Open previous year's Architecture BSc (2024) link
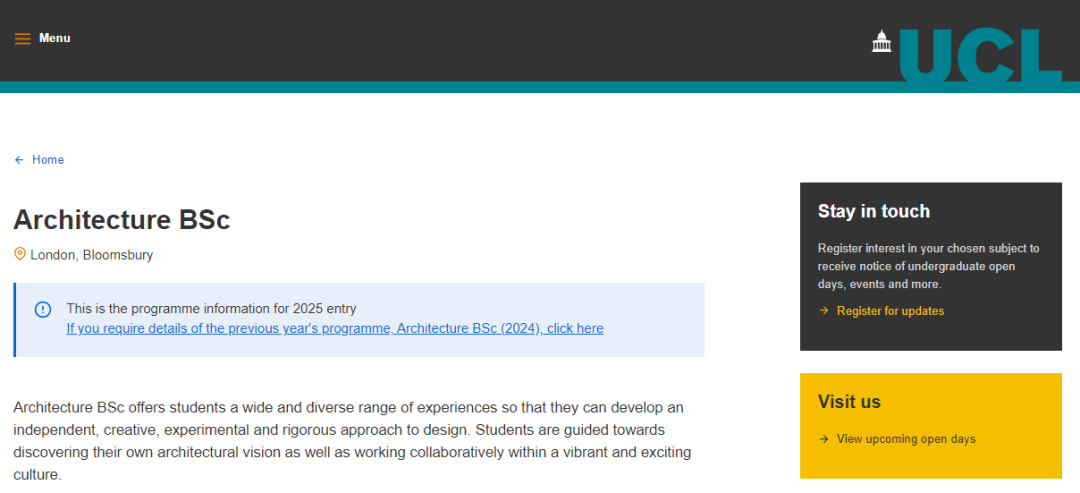The image size is (1080, 493). [x=335, y=328]
